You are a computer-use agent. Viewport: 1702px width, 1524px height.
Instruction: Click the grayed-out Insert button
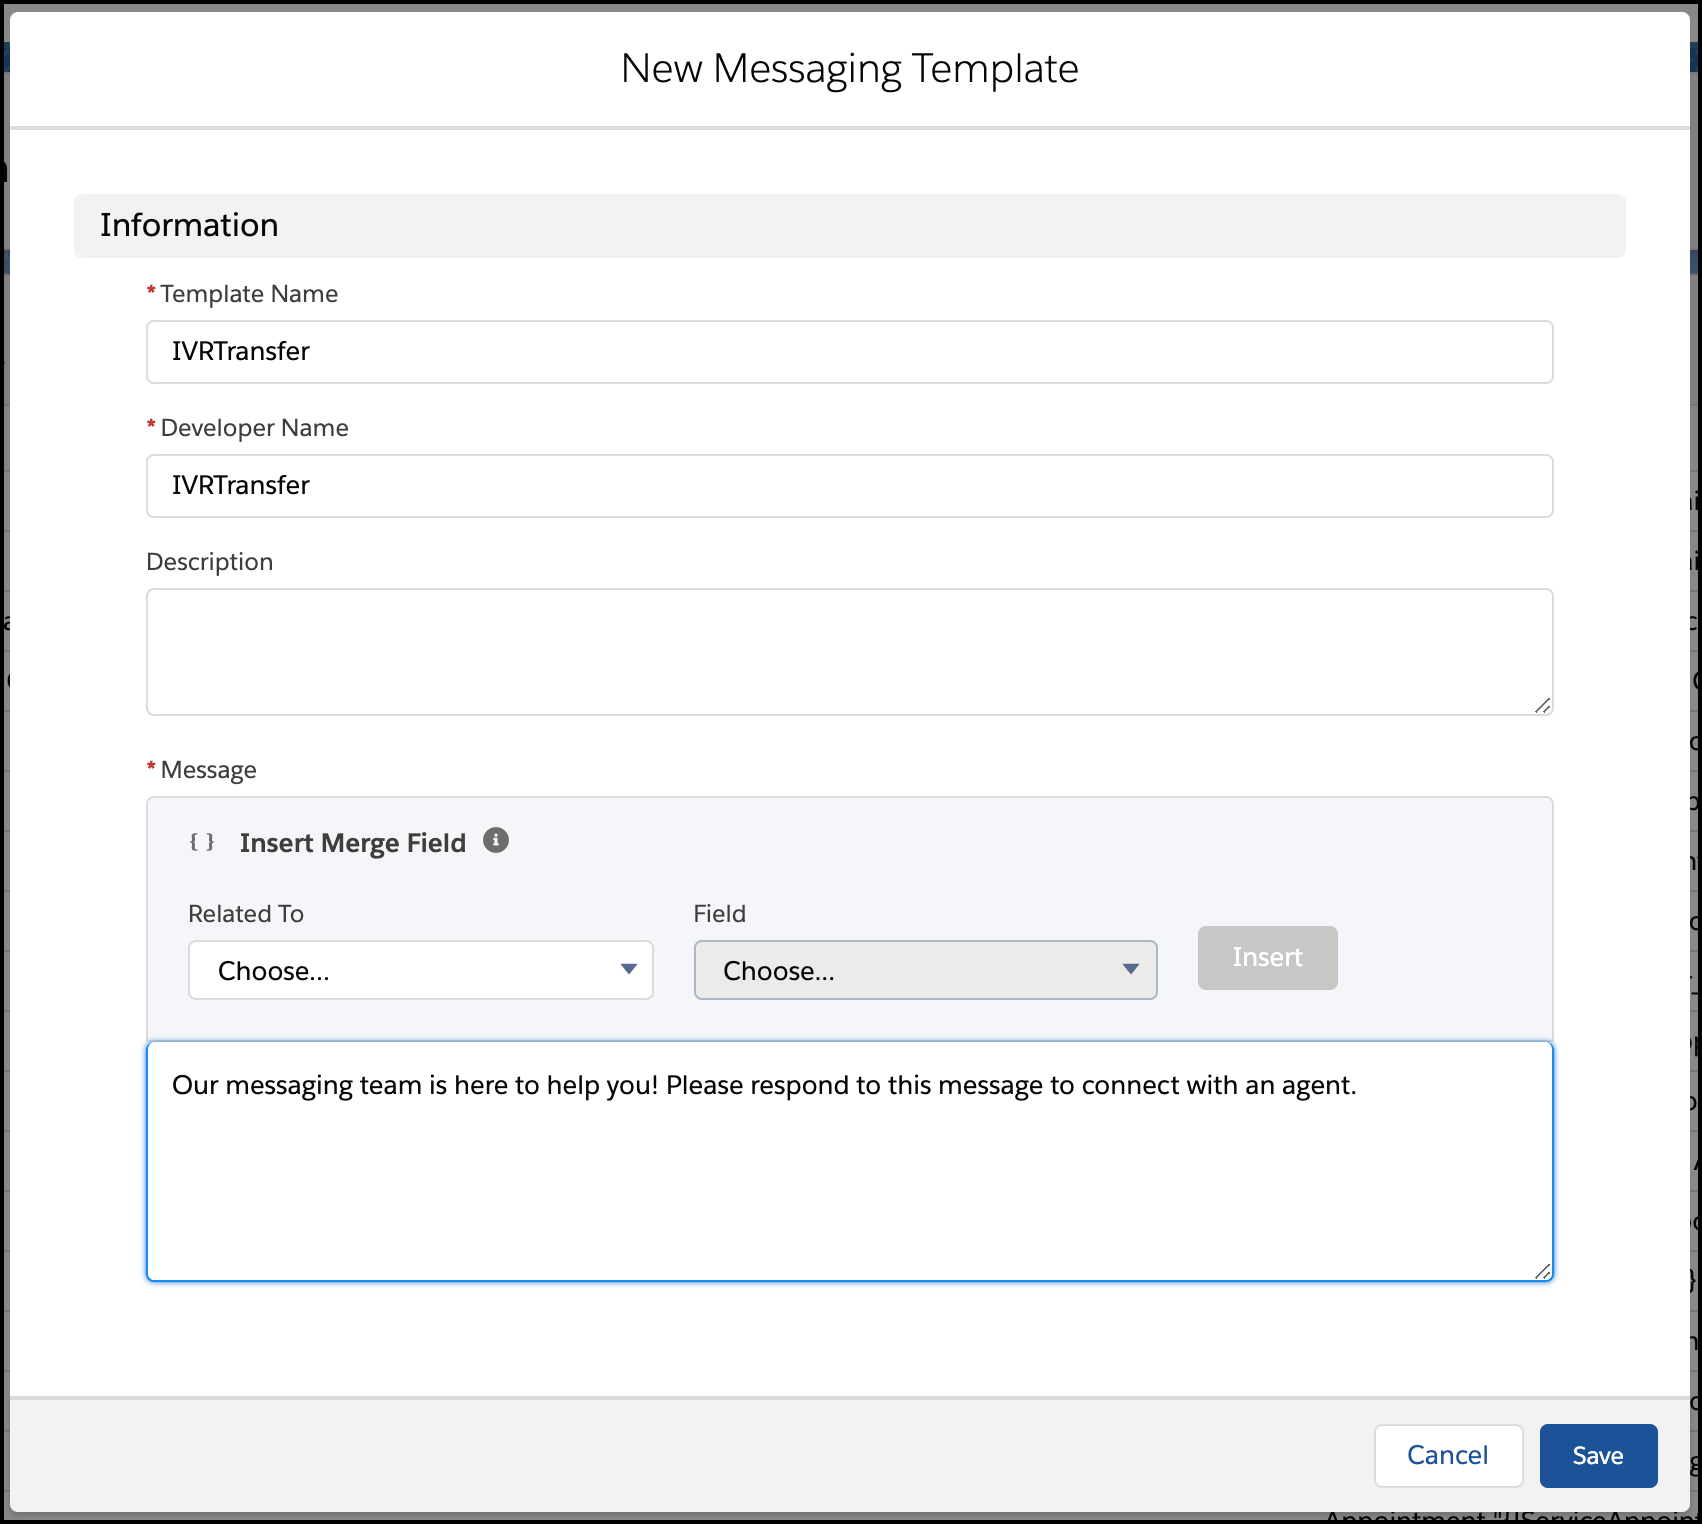point(1266,957)
